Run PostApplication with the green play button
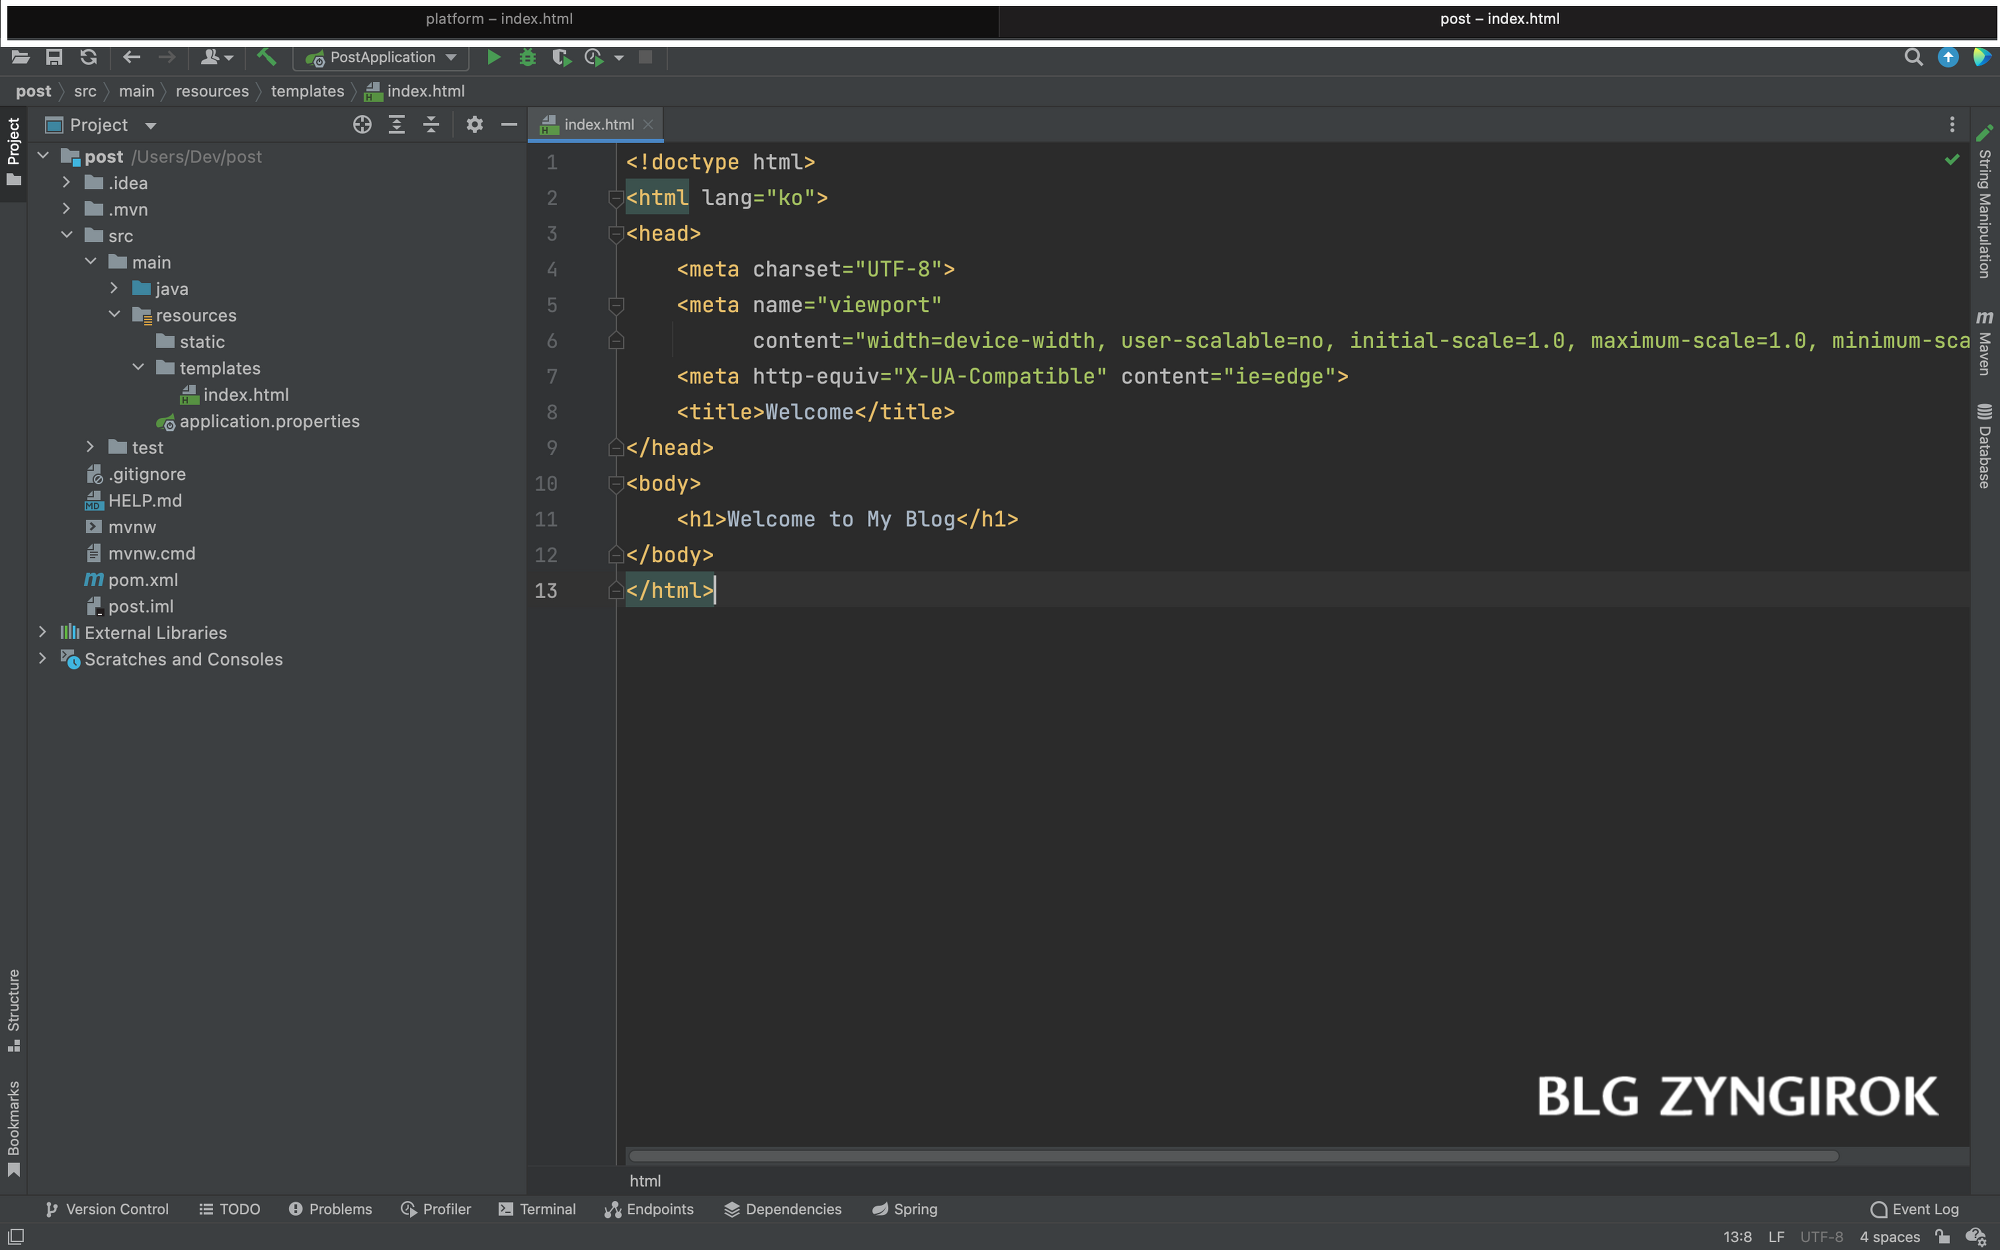2000x1250 pixels. [493, 58]
